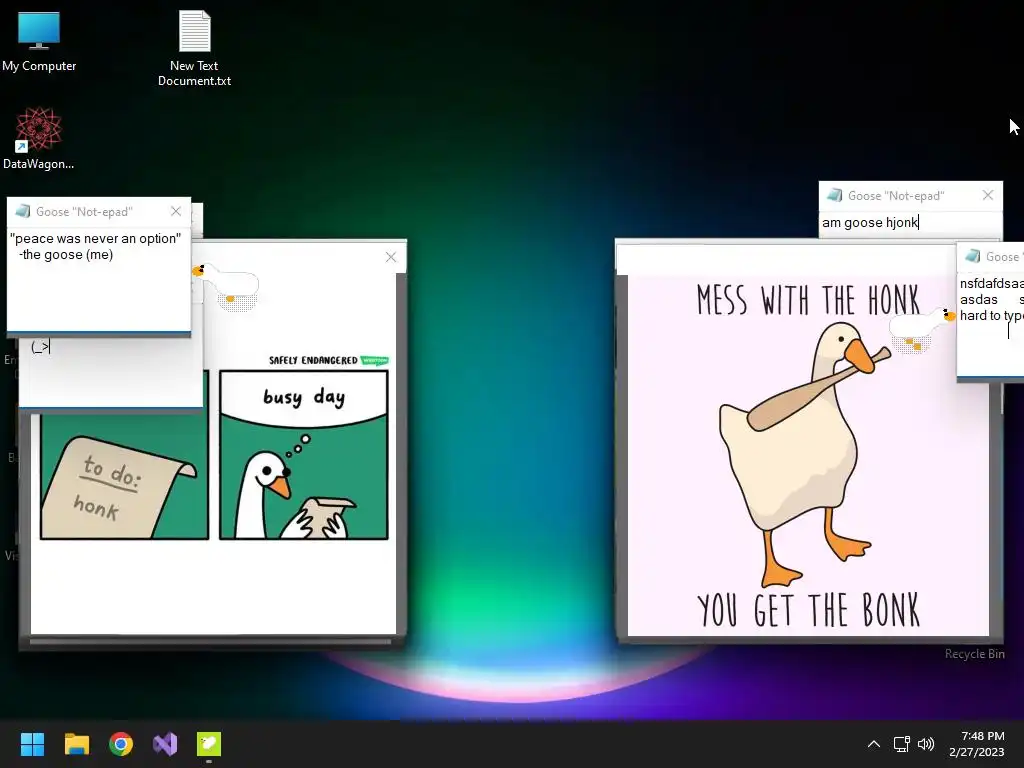Click the goose app taskbar icon
This screenshot has width=1024, height=768.
[209, 744]
